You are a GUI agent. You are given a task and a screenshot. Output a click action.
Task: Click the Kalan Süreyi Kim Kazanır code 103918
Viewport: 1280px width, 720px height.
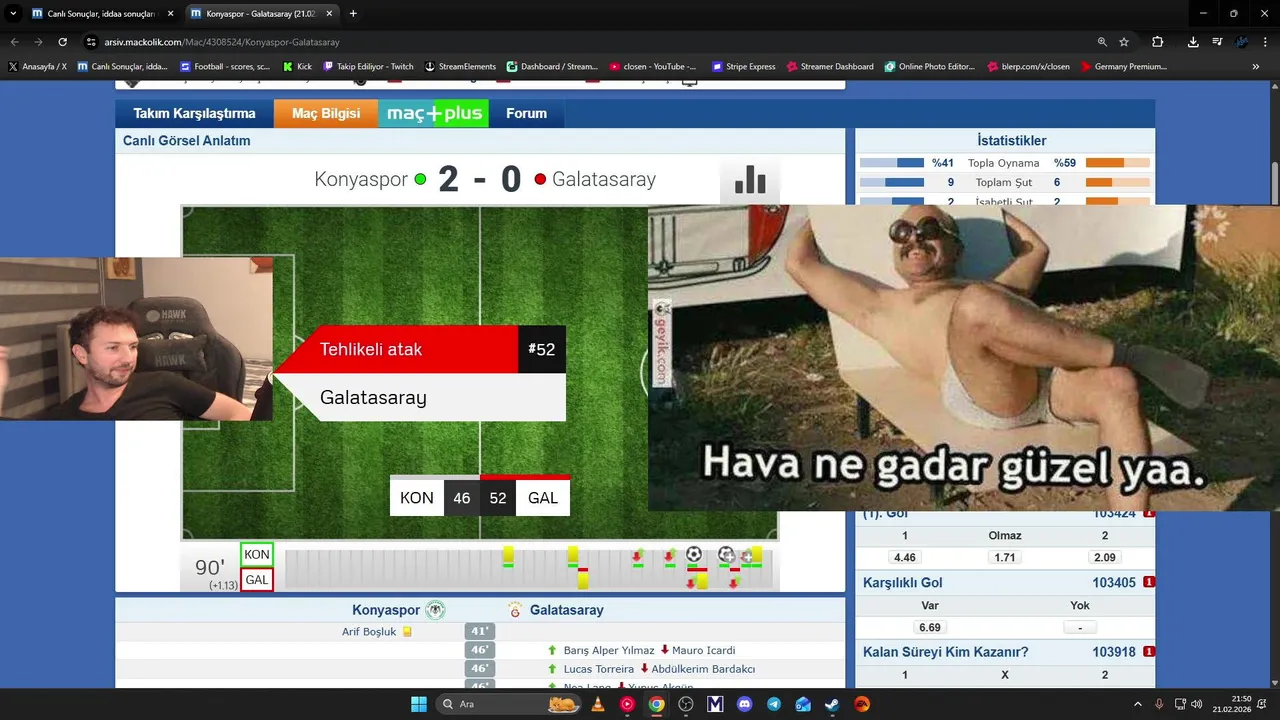(1114, 652)
